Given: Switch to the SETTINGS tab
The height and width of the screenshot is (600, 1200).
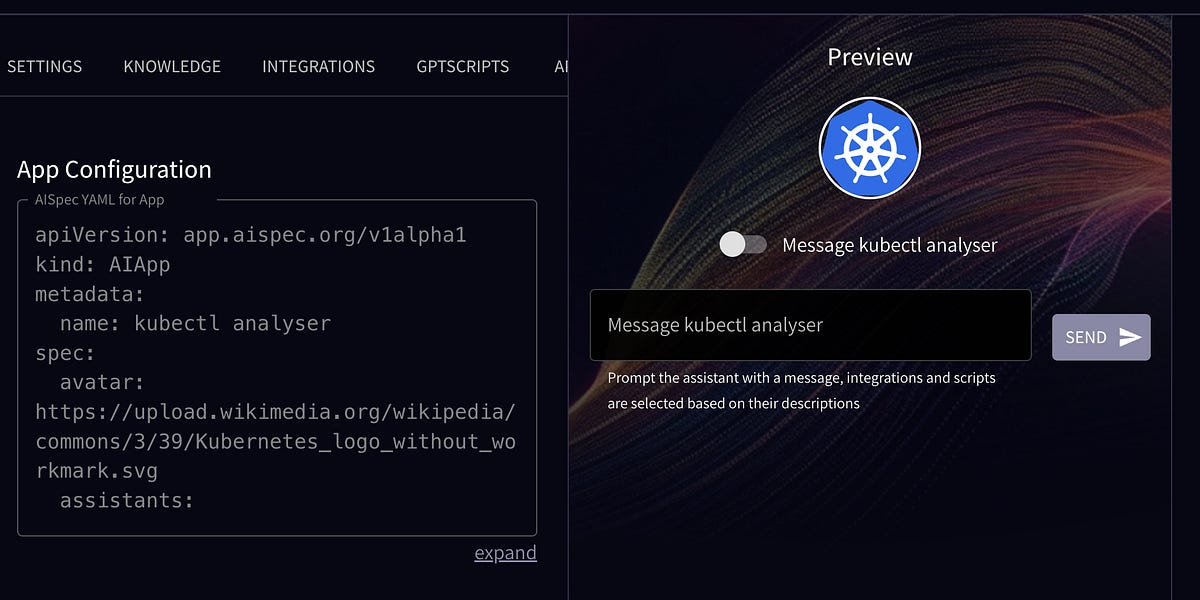Looking at the screenshot, I should click(x=44, y=66).
